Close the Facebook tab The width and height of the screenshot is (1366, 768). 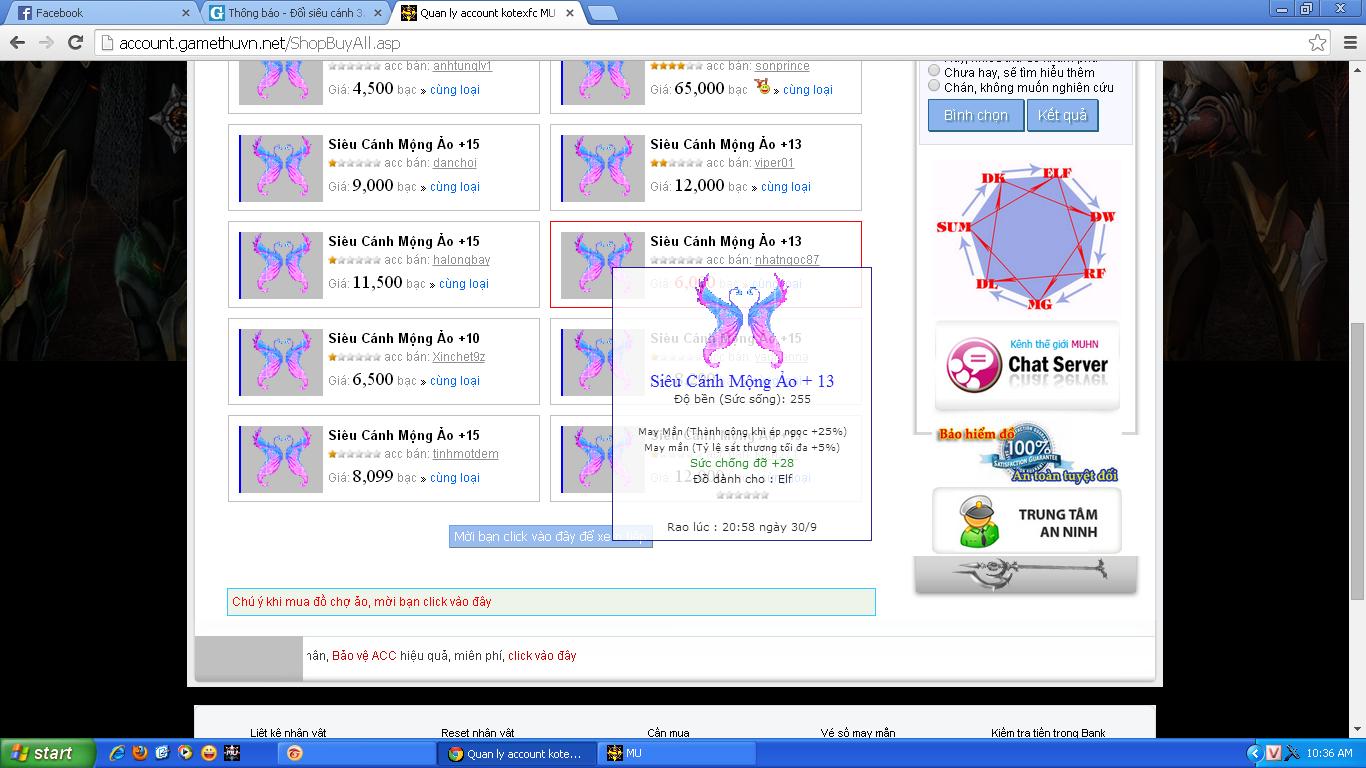[186, 13]
